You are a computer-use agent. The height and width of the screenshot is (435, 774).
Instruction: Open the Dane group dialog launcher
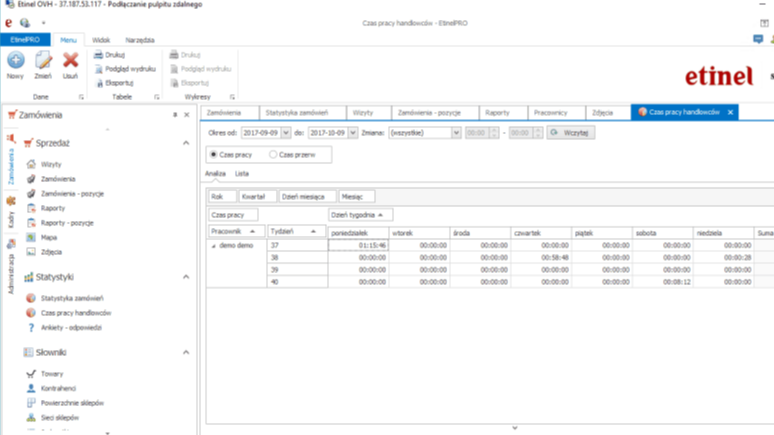coord(81,97)
